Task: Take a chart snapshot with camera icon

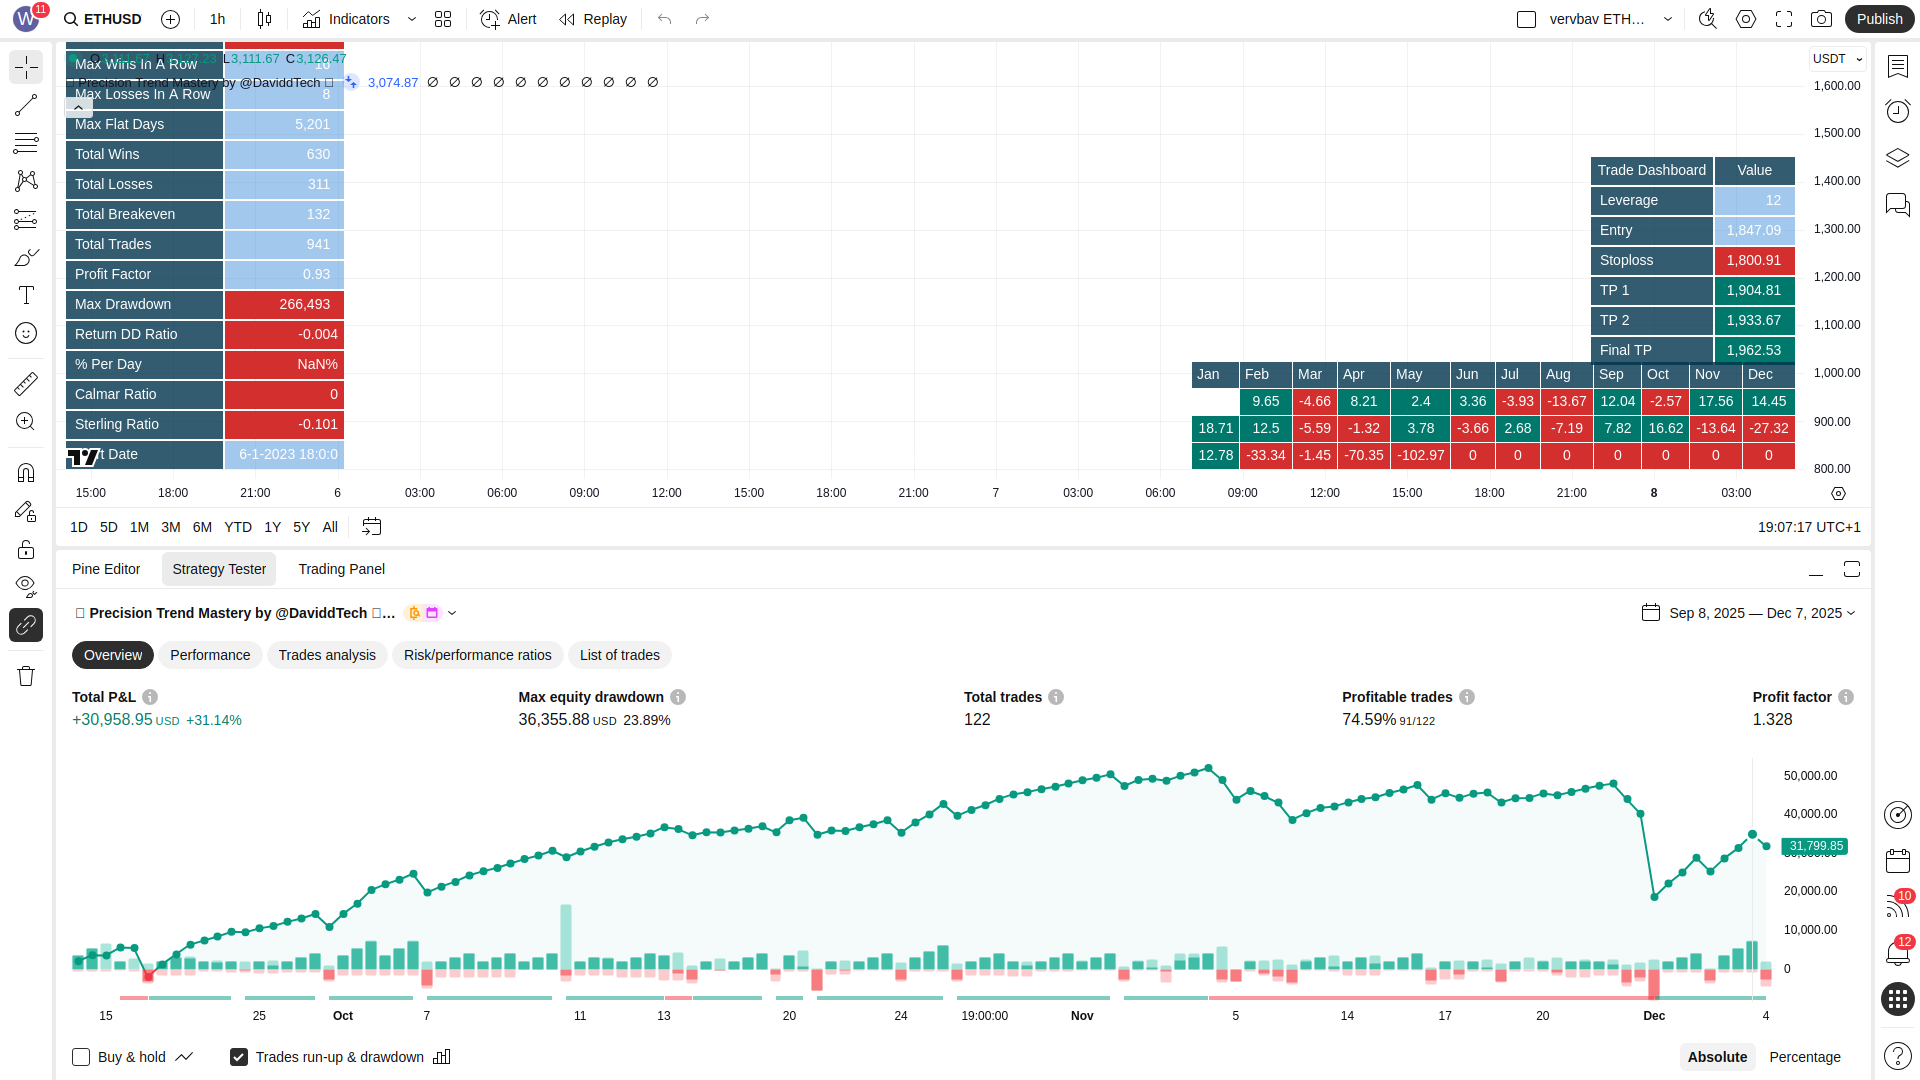Action: [1821, 19]
